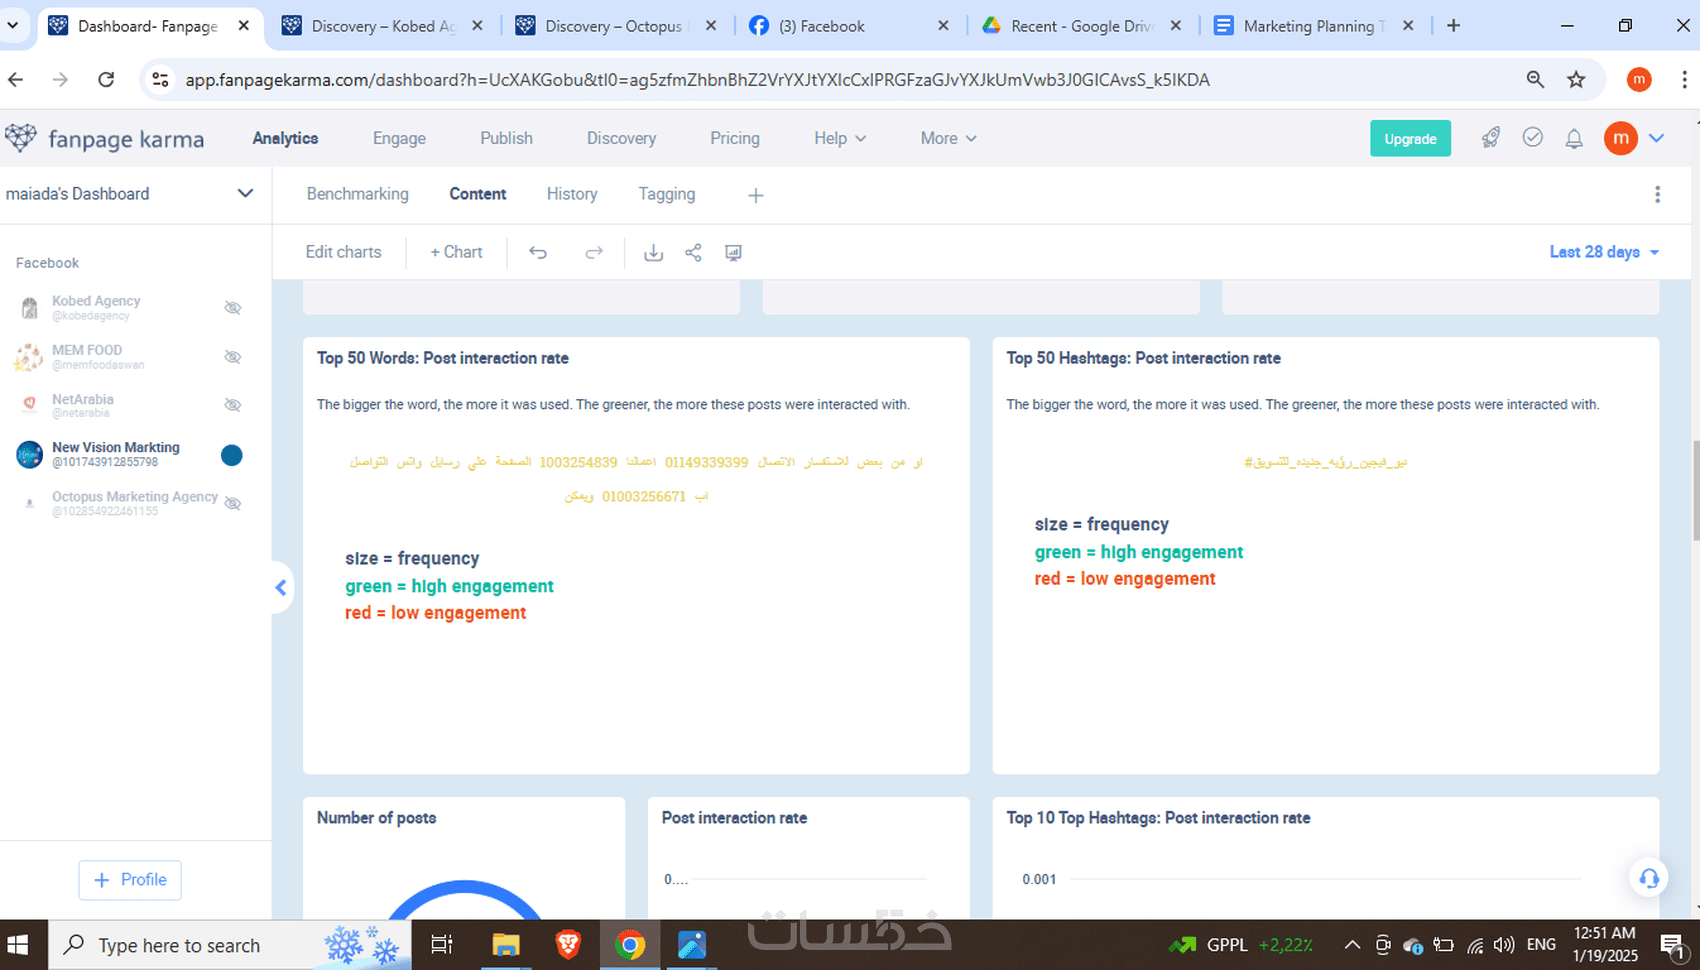Add a new dashboard tab with plus
The height and width of the screenshot is (970, 1700).
(756, 196)
